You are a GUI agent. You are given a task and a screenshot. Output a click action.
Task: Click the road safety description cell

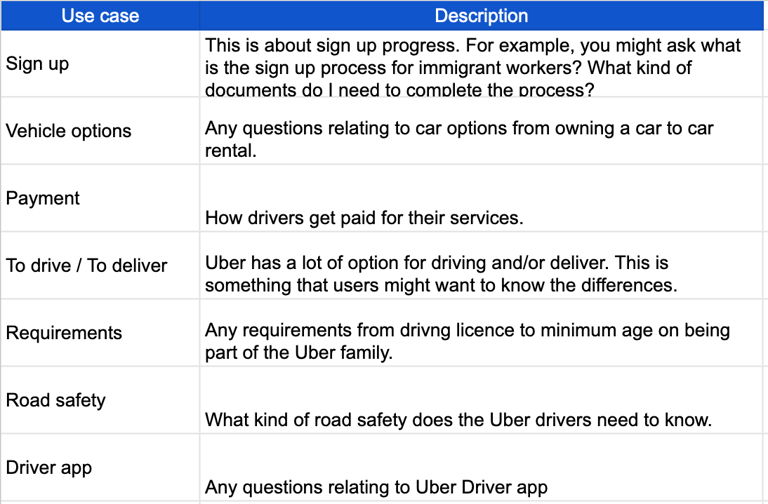(x=481, y=400)
